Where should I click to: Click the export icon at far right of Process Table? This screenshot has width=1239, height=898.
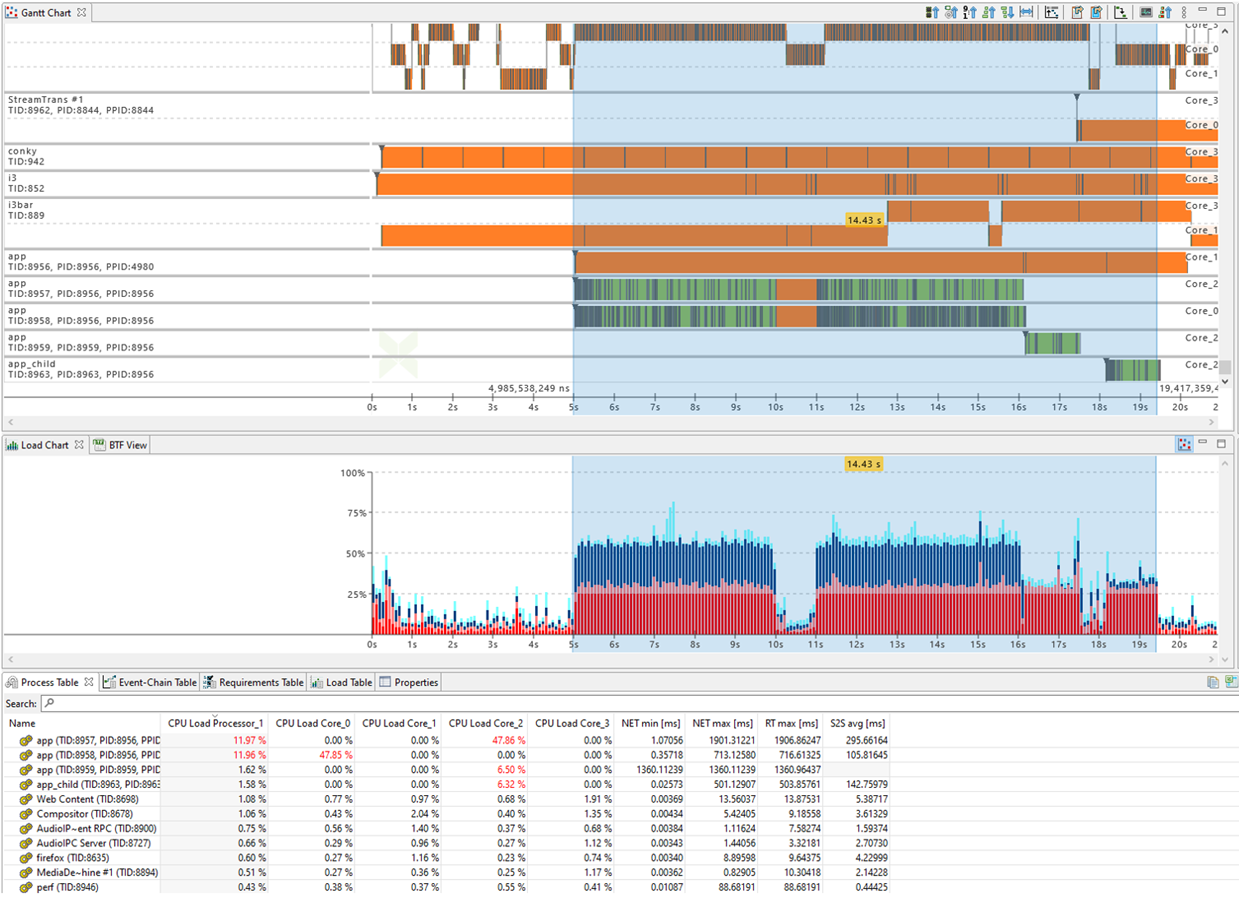tap(1230, 682)
